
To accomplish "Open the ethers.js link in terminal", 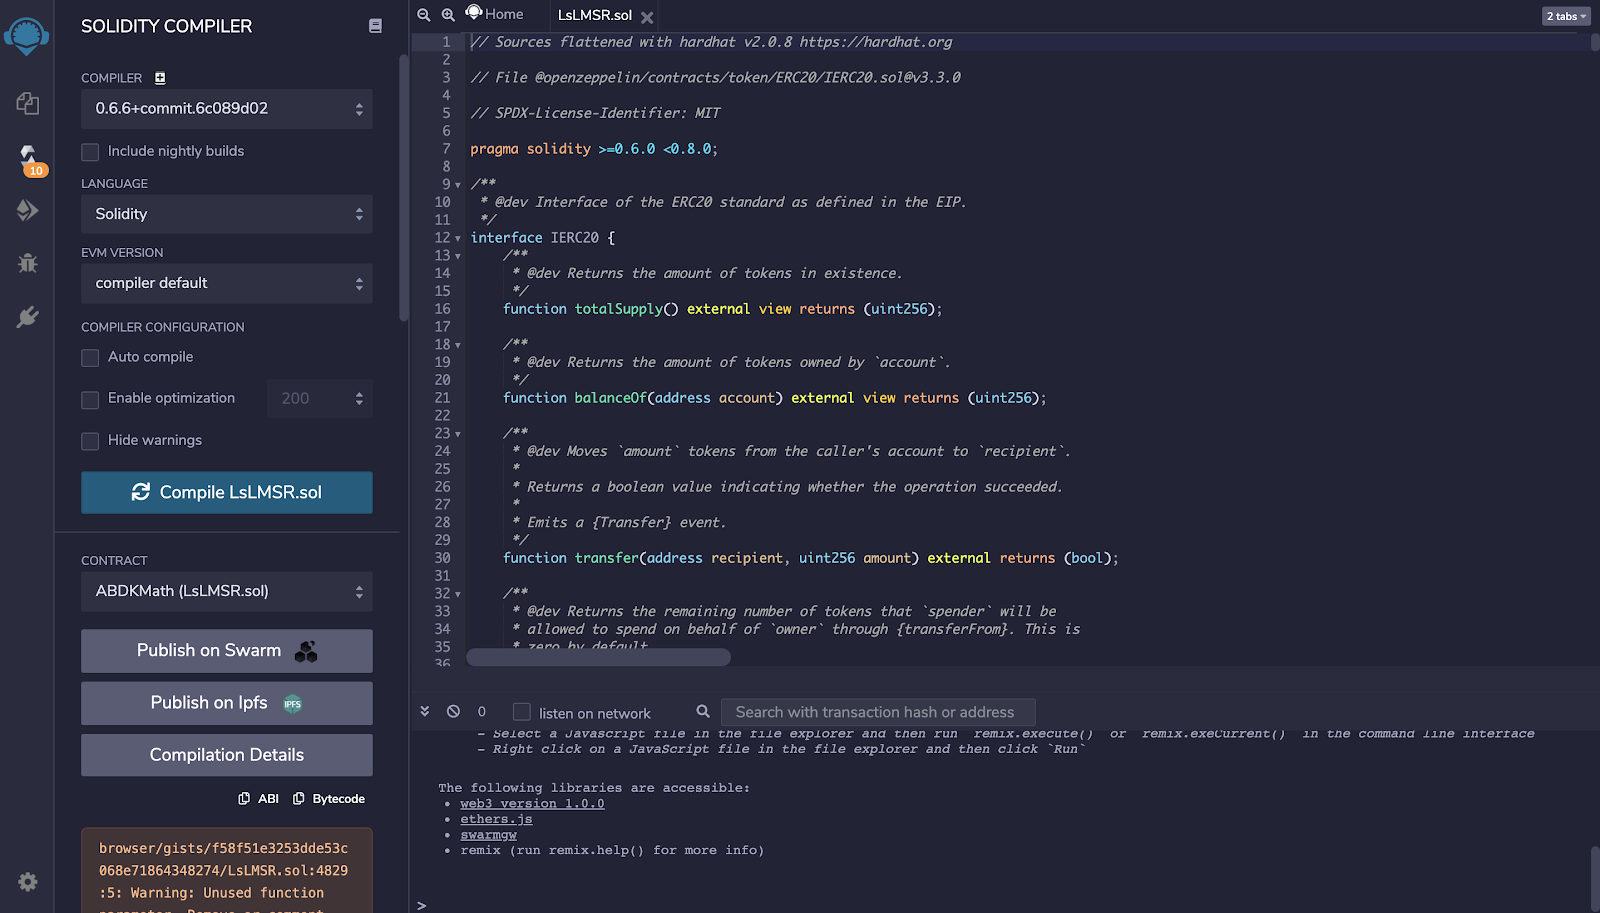I will click(496, 819).
